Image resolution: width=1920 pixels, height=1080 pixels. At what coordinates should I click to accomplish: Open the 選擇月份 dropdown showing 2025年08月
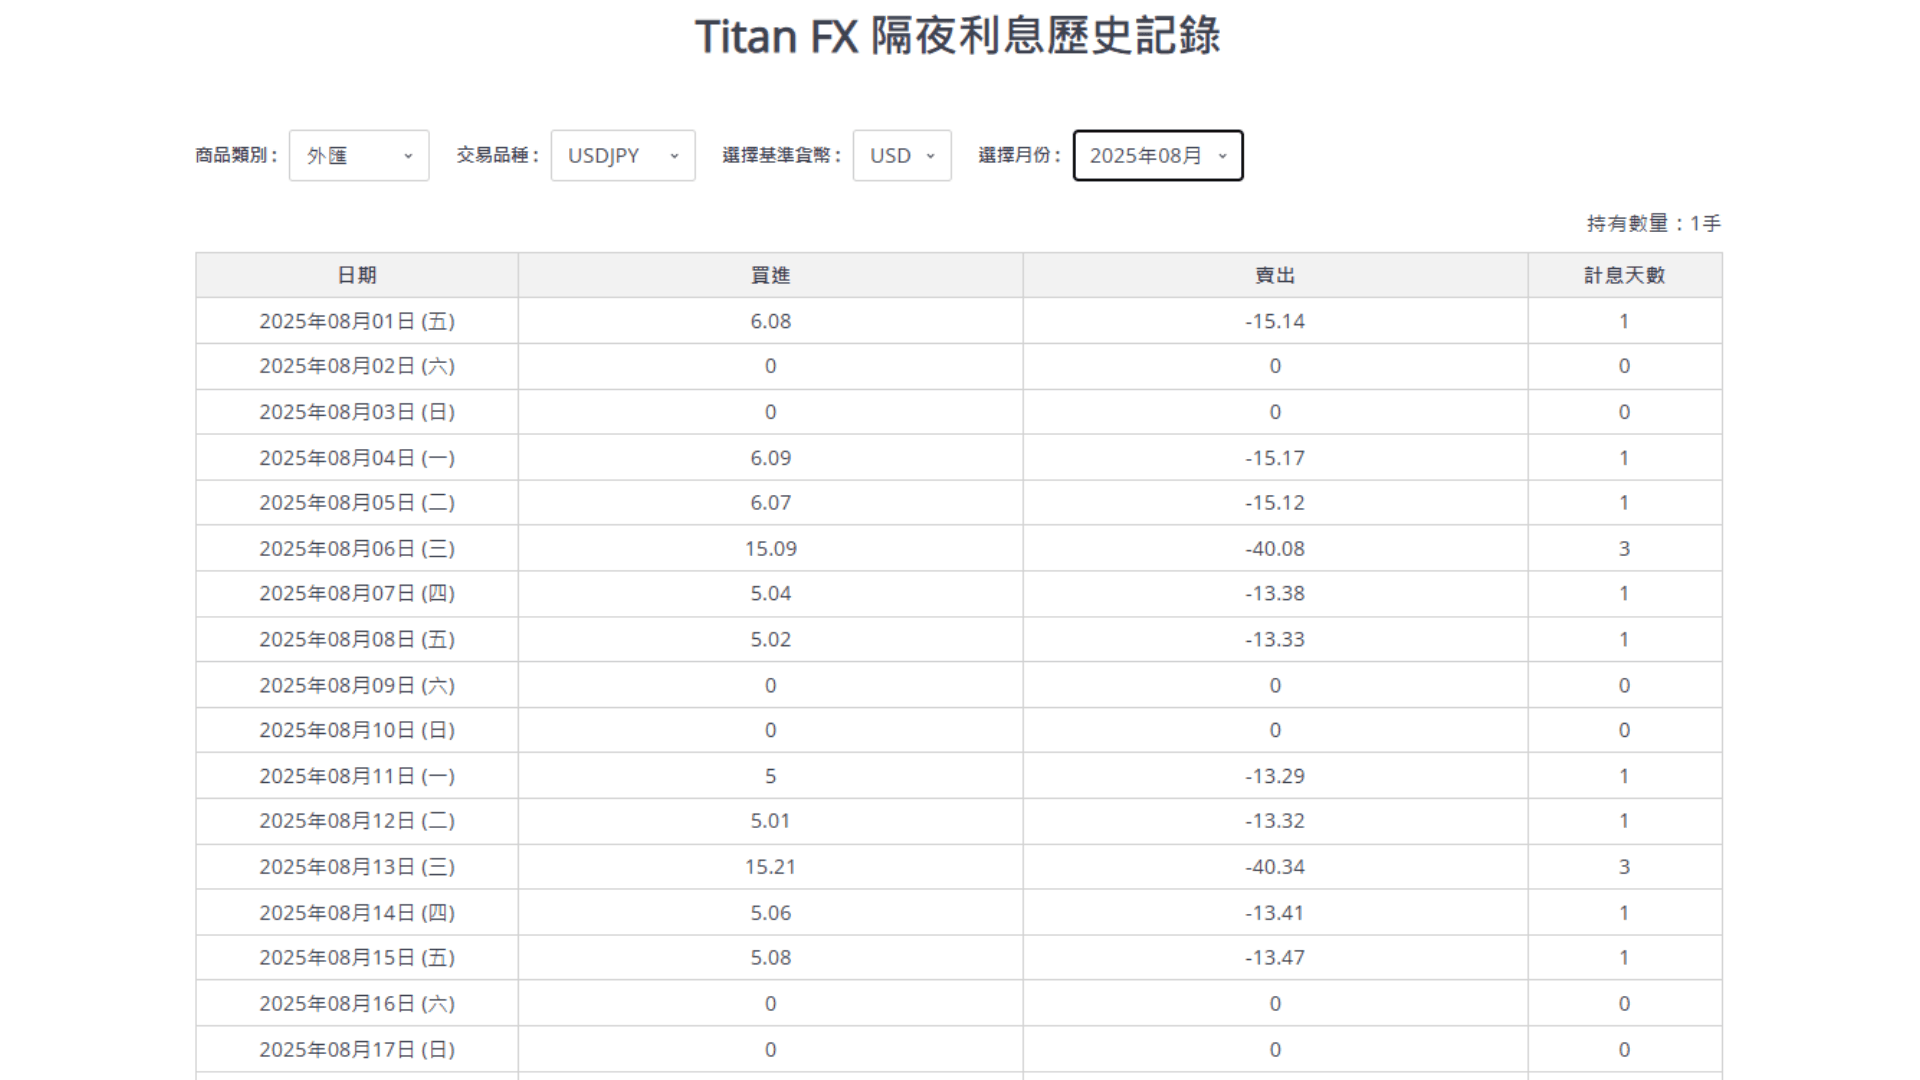(x=1156, y=155)
